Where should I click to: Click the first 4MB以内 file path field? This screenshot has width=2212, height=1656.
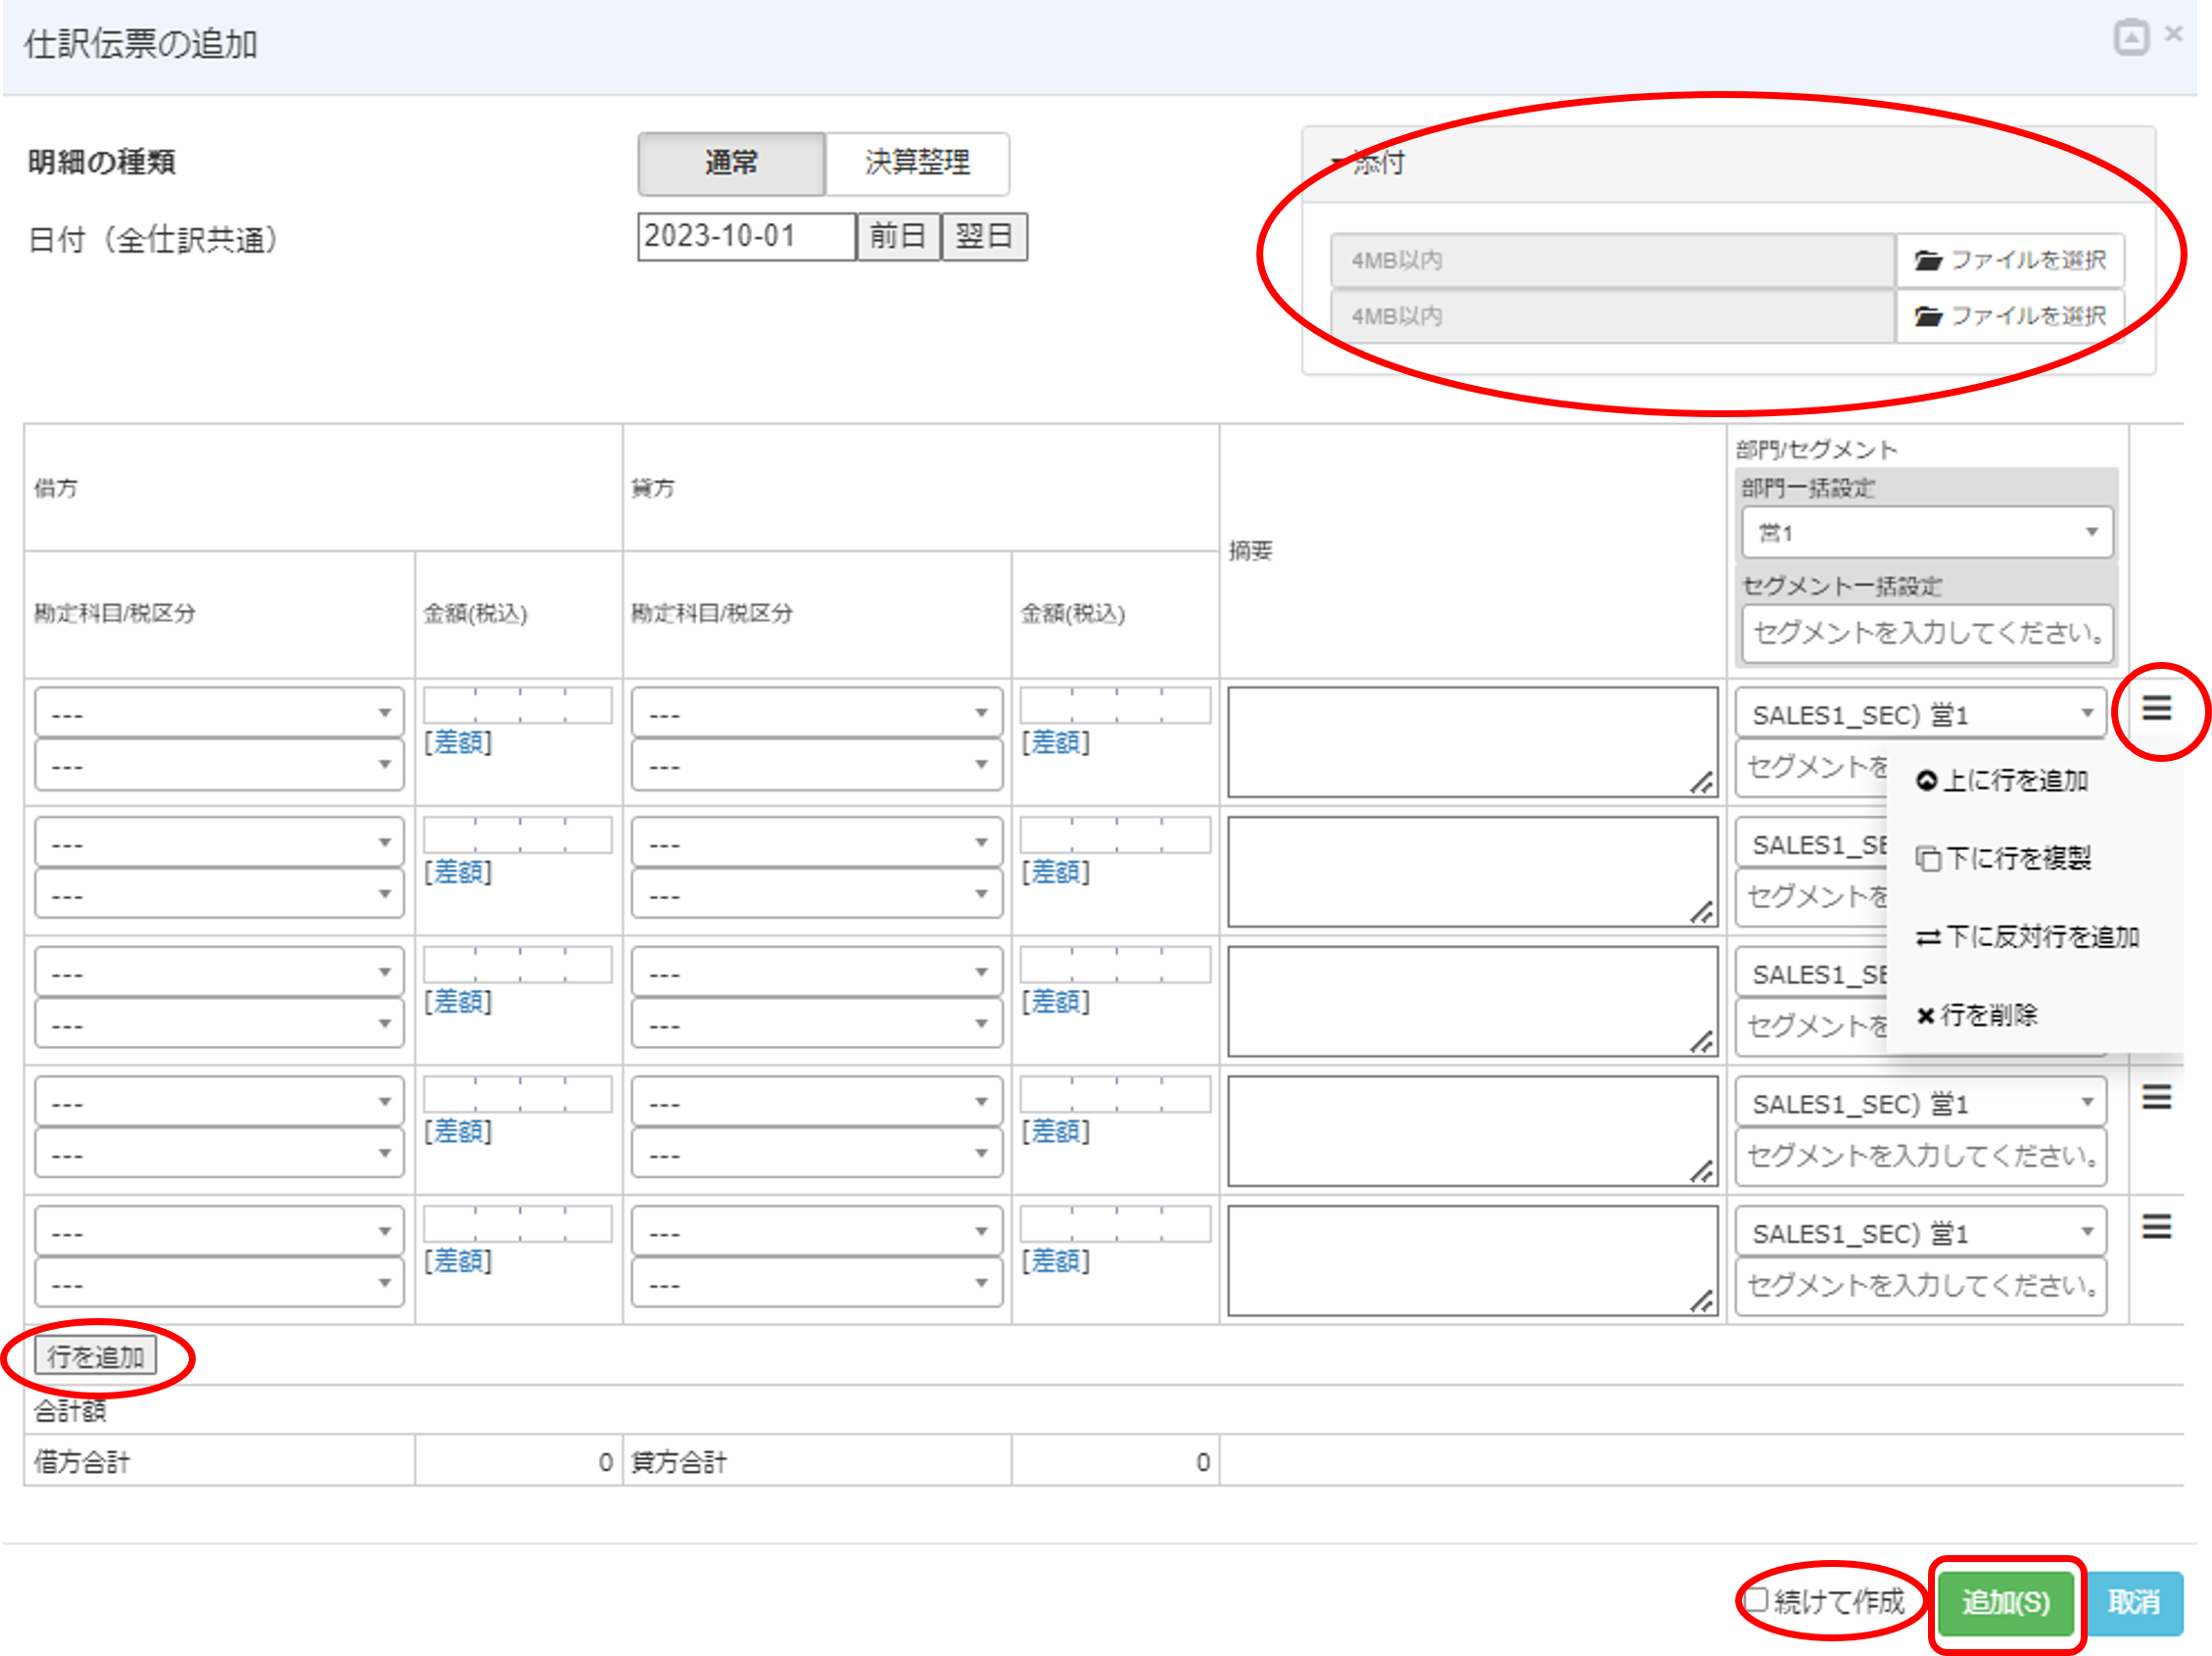click(1612, 260)
